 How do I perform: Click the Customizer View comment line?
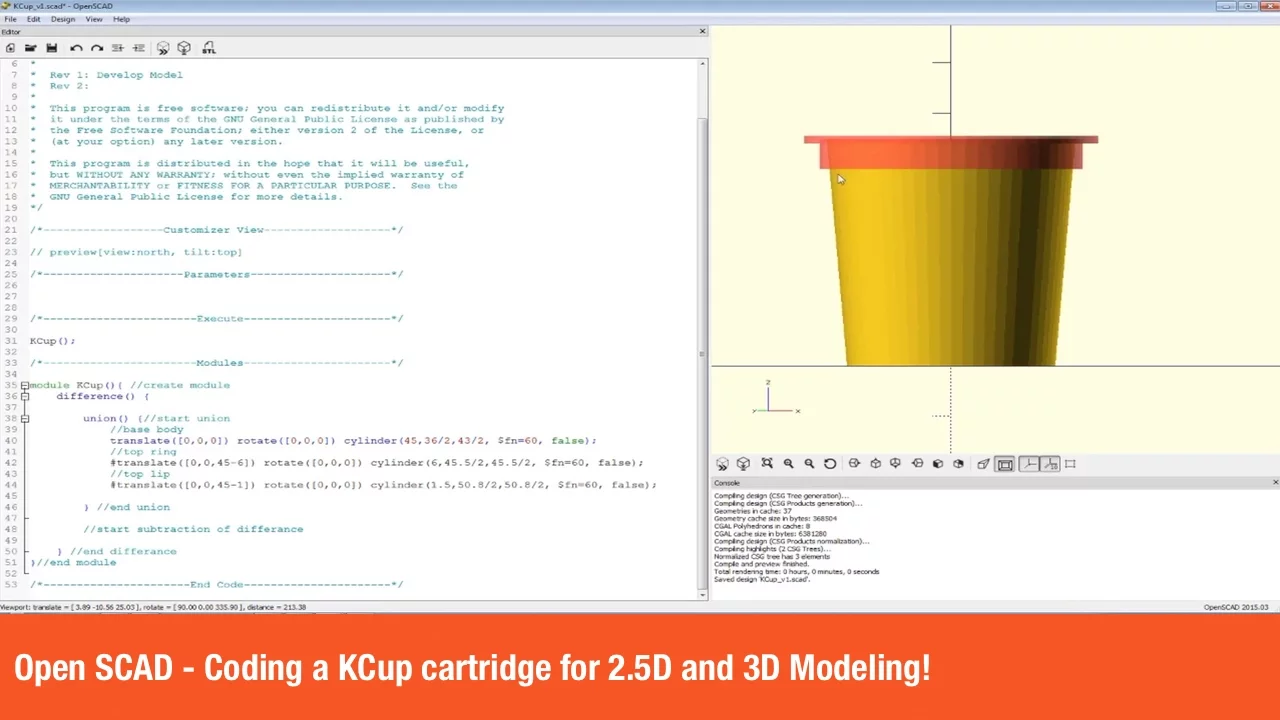tap(216, 230)
